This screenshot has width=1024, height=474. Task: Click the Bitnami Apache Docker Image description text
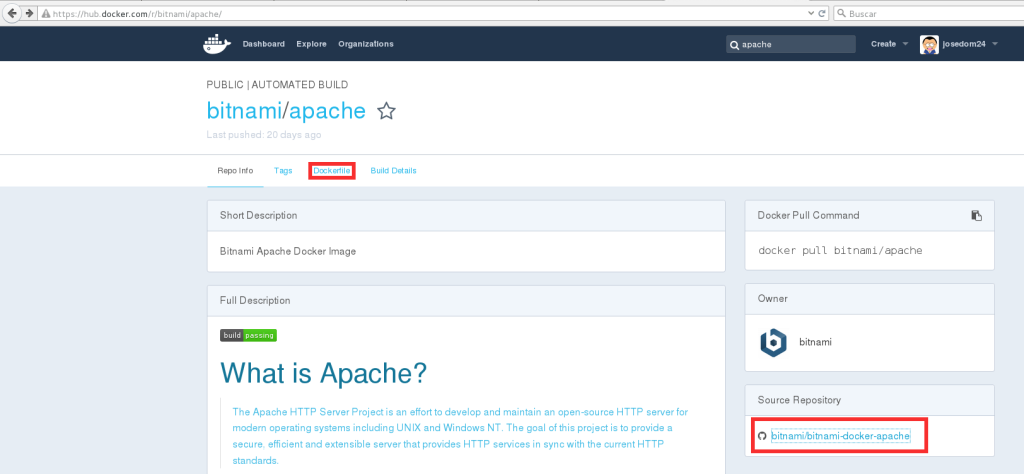tap(288, 251)
